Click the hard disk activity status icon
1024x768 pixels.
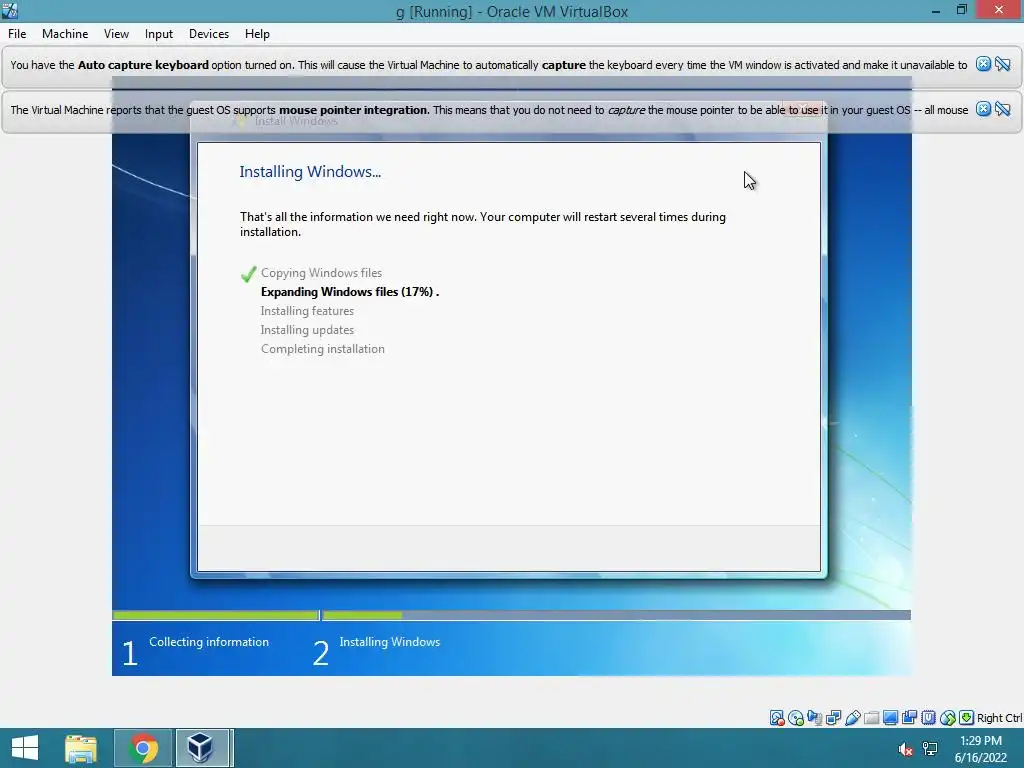777,718
